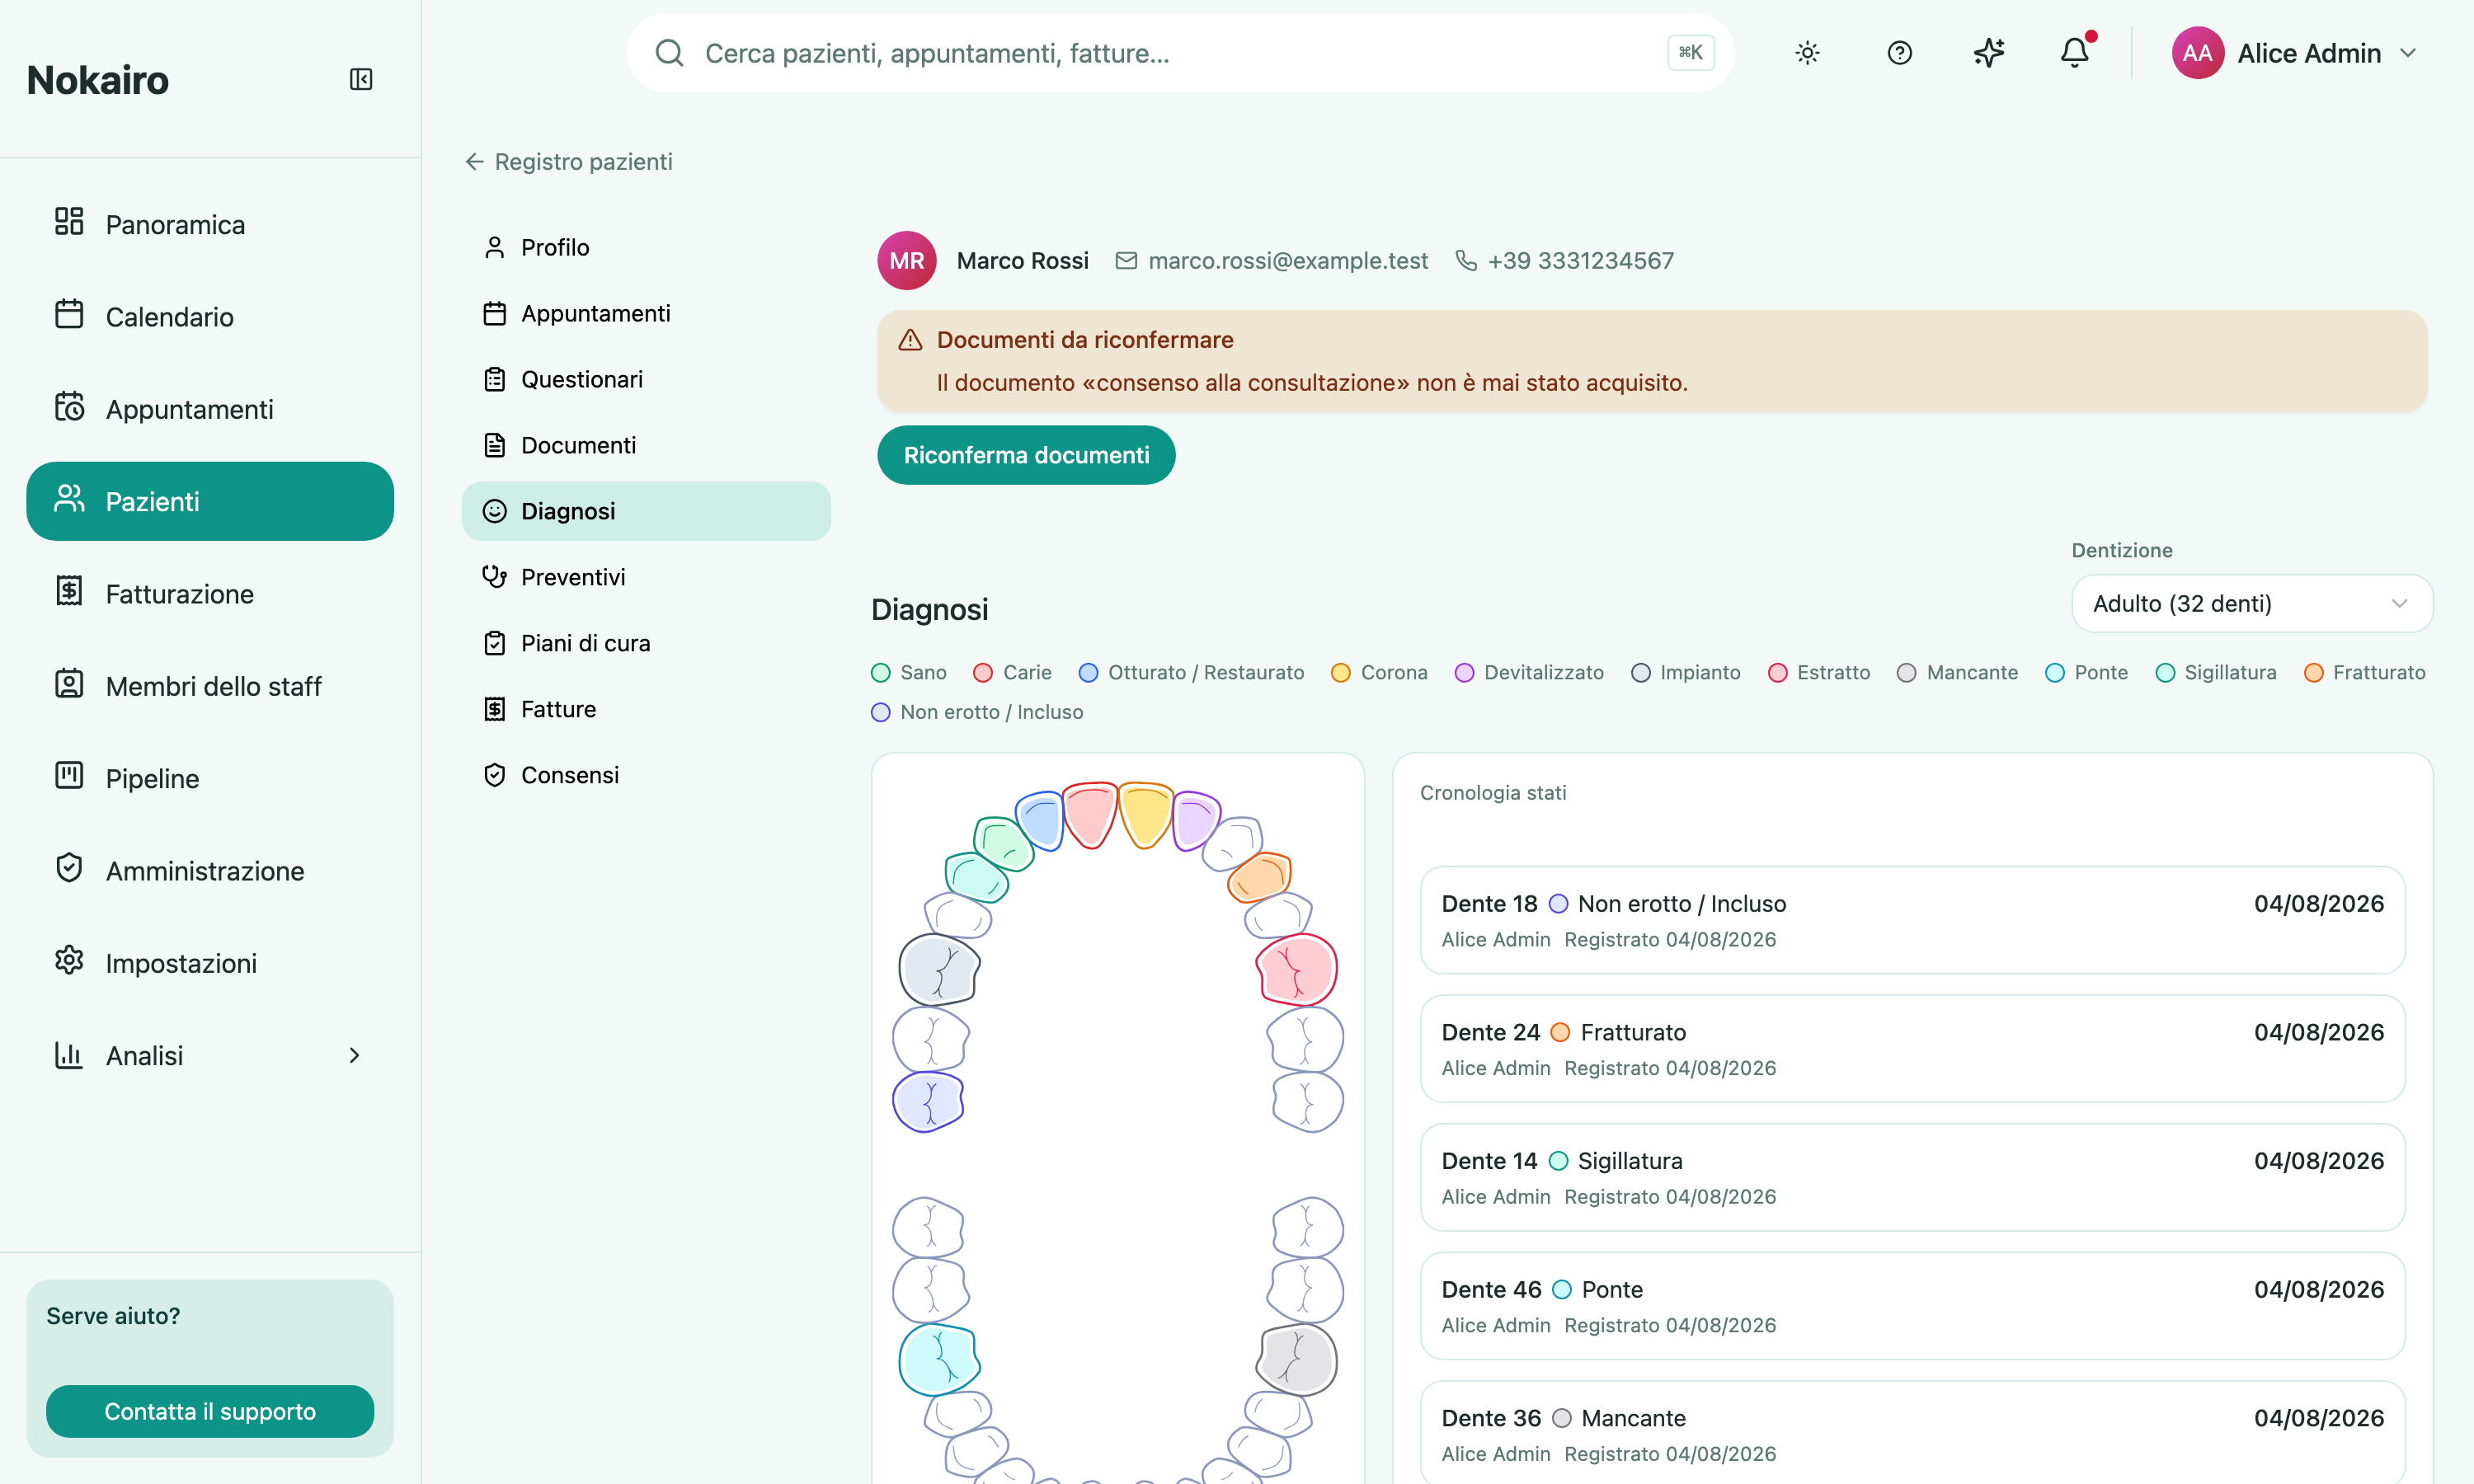
Task: Open Dente 36 Mancante history entry
Action: (x=1912, y=1432)
